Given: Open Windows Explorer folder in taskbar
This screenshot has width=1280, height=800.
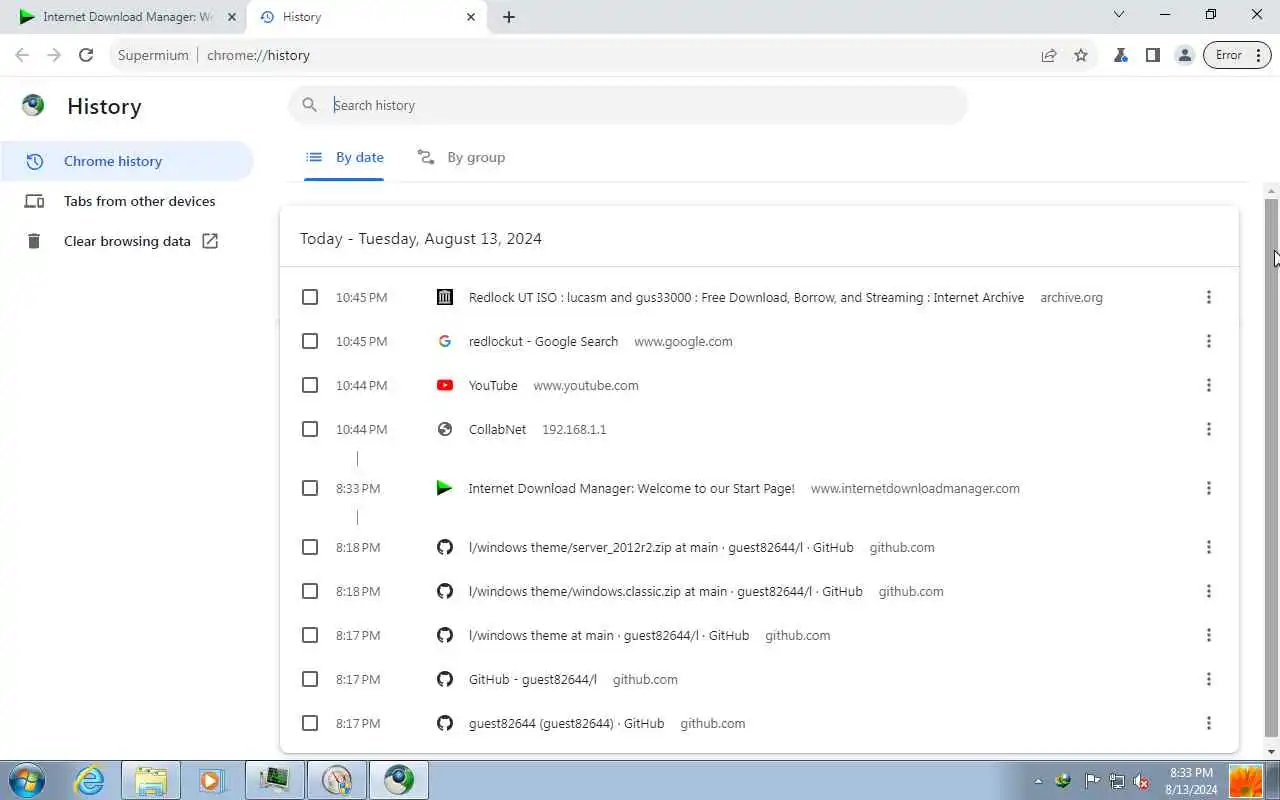Looking at the screenshot, I should click(151, 780).
